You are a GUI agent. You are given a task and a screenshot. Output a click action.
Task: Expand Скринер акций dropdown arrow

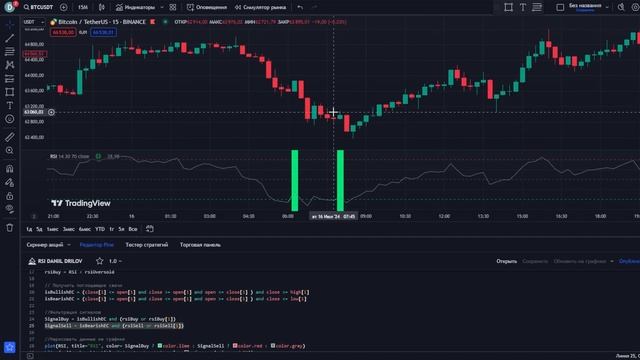[69, 245]
